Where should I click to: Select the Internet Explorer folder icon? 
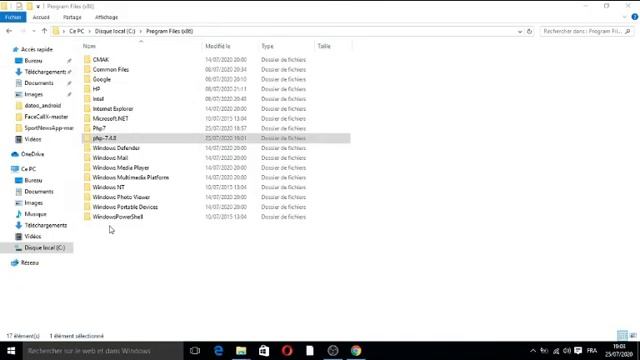pyautogui.click(x=87, y=109)
